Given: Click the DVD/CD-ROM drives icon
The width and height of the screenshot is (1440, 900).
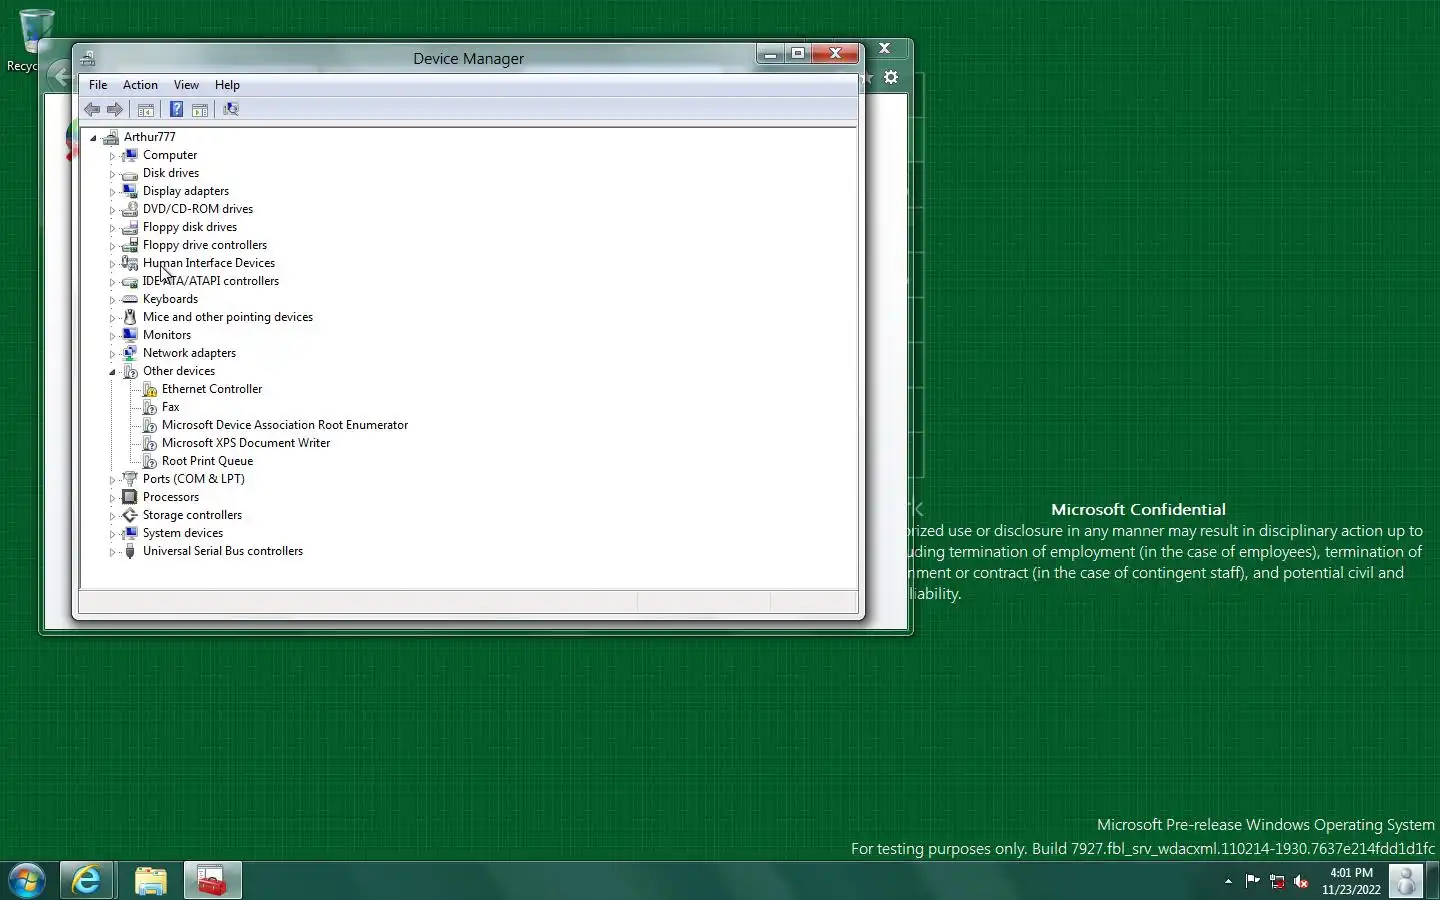Looking at the screenshot, I should pyautogui.click(x=129, y=209).
